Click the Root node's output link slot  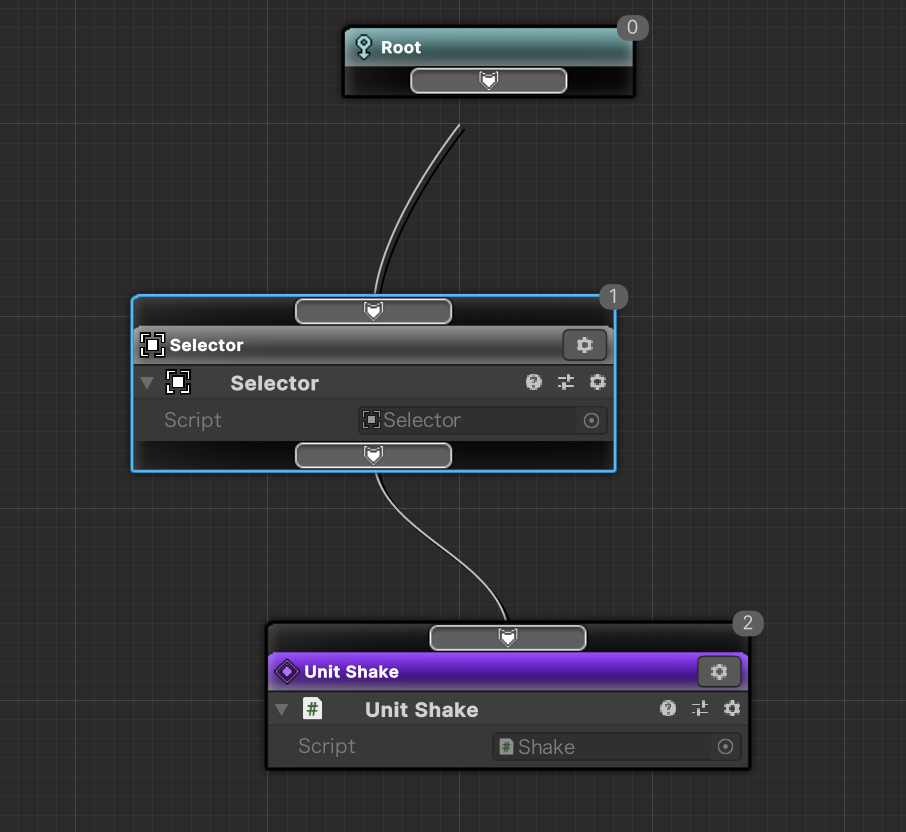(x=488, y=80)
